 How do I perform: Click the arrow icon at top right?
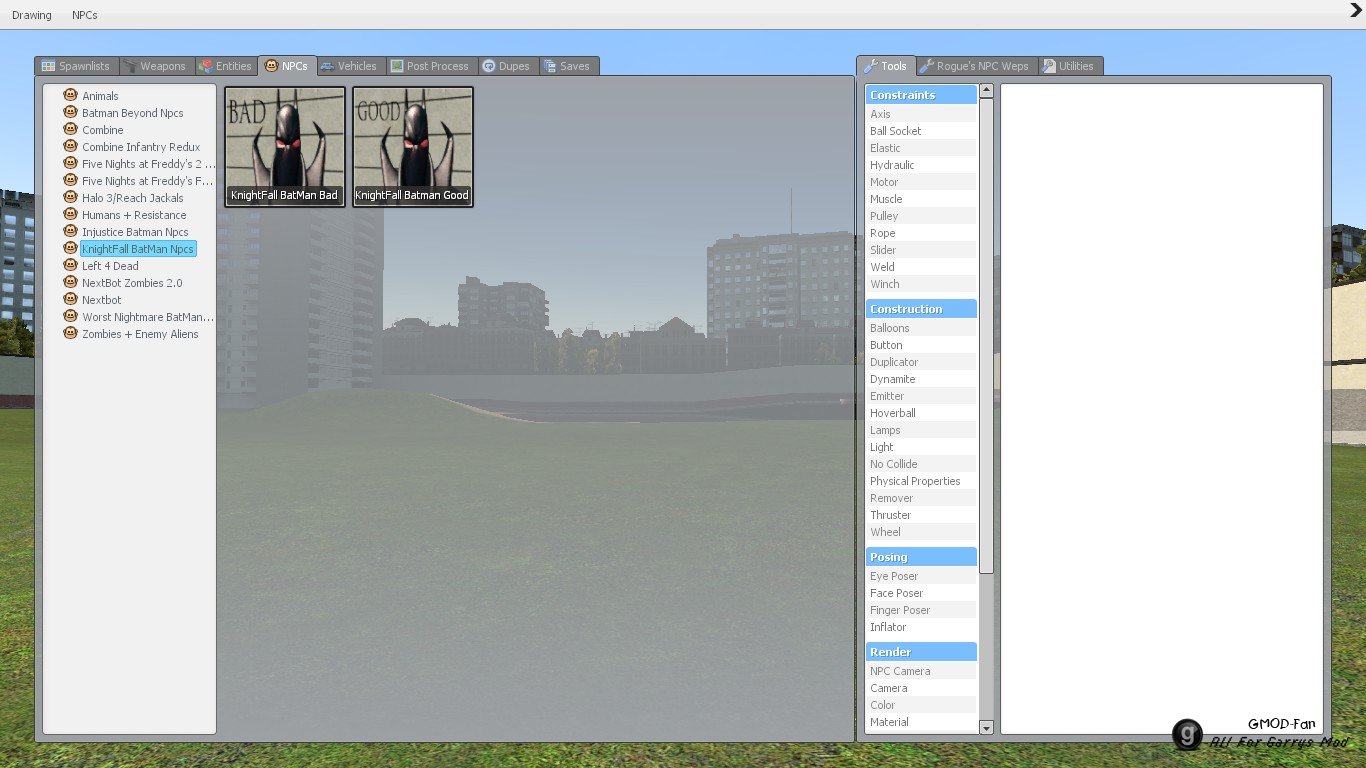1356,10
